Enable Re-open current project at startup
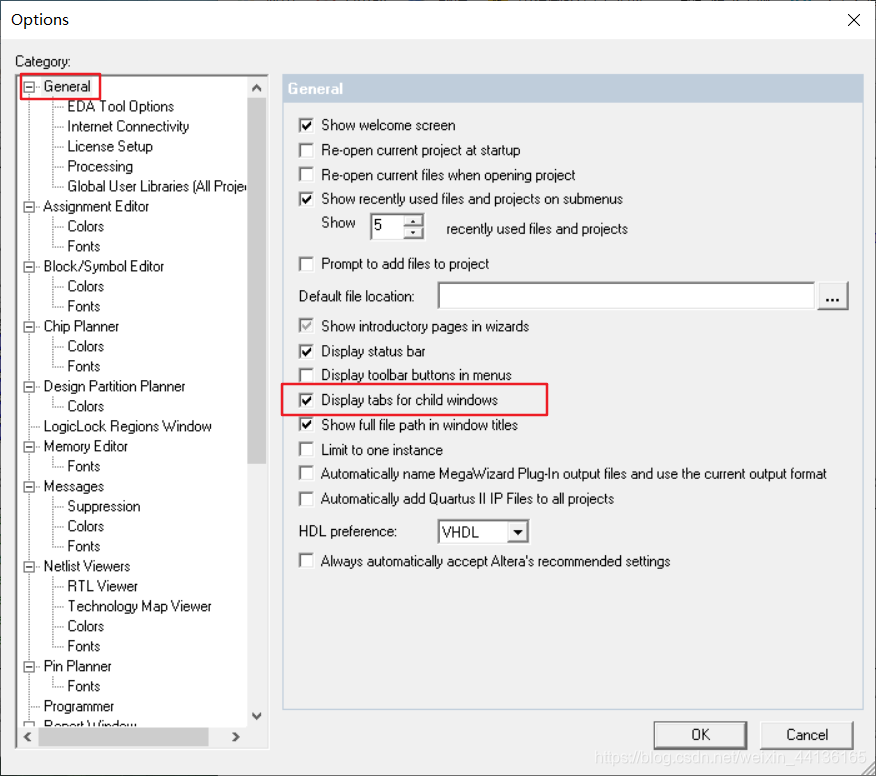The width and height of the screenshot is (876, 776). click(x=306, y=150)
